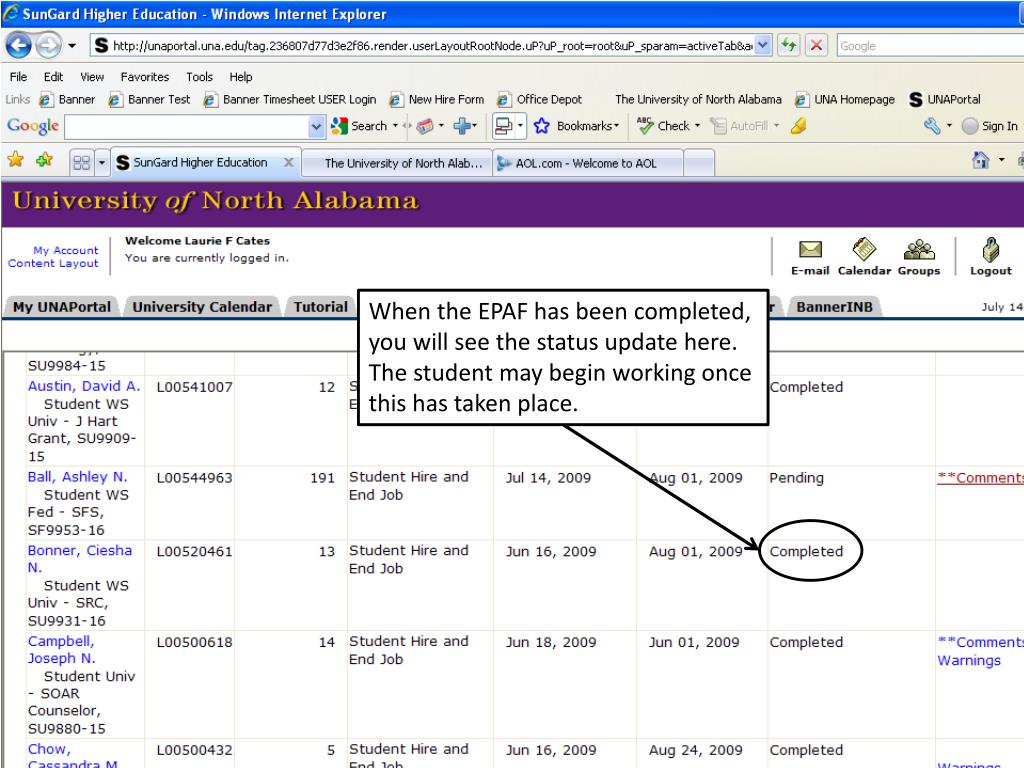The width and height of the screenshot is (1024, 768).
Task: Stop loading with the red X icon
Action: [x=816, y=45]
